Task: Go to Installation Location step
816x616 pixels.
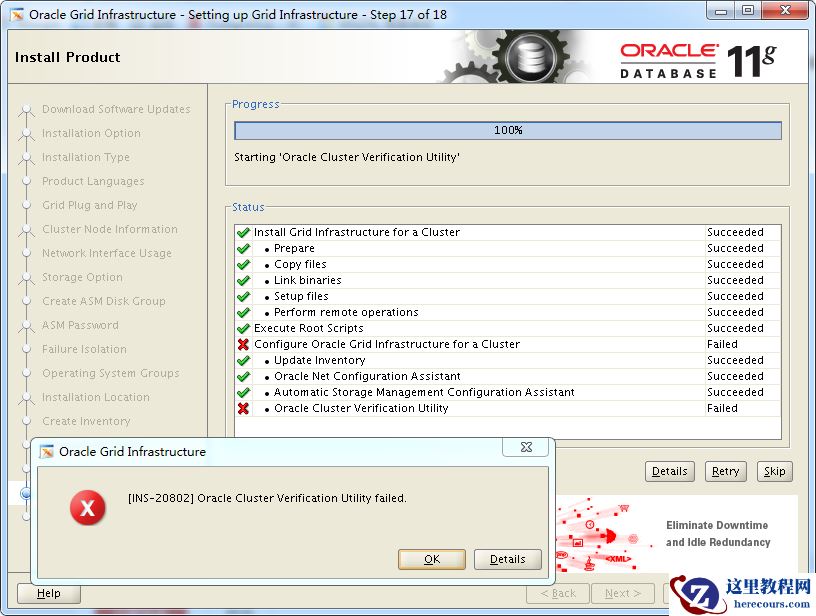Action: [96, 397]
